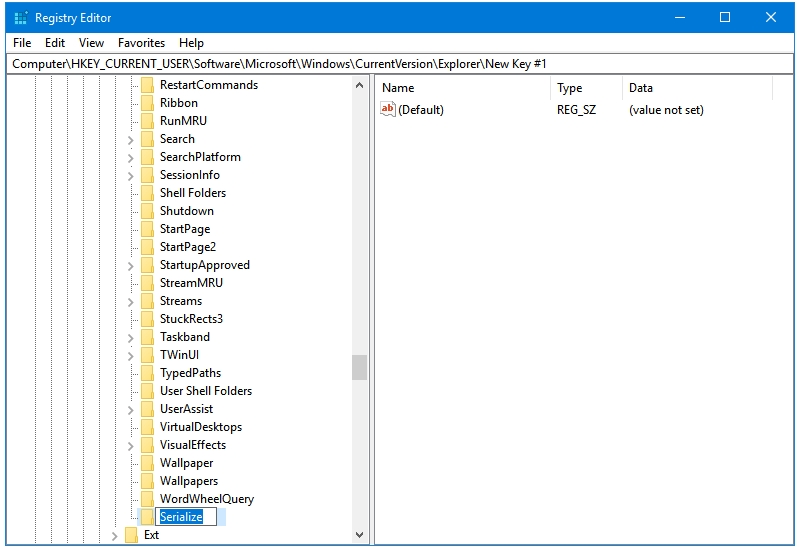The width and height of the screenshot is (799, 549).
Task: Open the Favorites menu
Action: [x=141, y=43]
